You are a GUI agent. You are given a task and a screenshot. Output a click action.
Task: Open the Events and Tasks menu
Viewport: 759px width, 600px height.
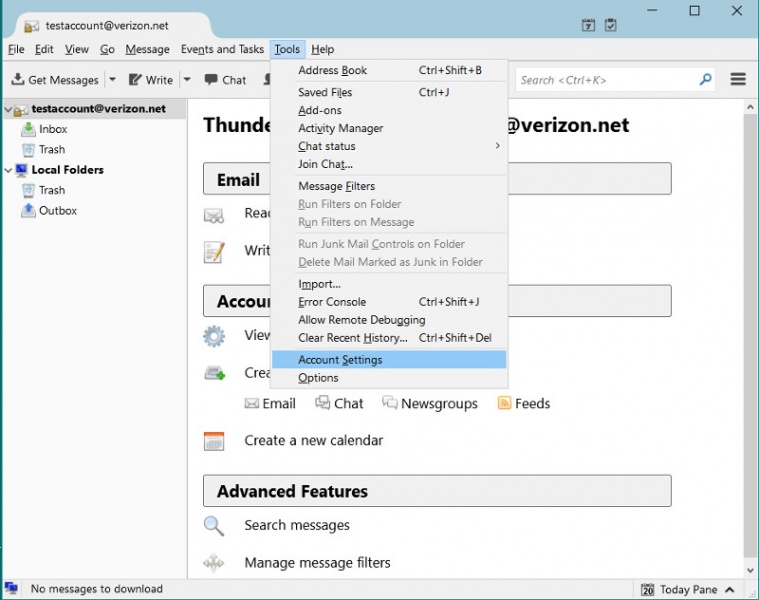pos(222,49)
